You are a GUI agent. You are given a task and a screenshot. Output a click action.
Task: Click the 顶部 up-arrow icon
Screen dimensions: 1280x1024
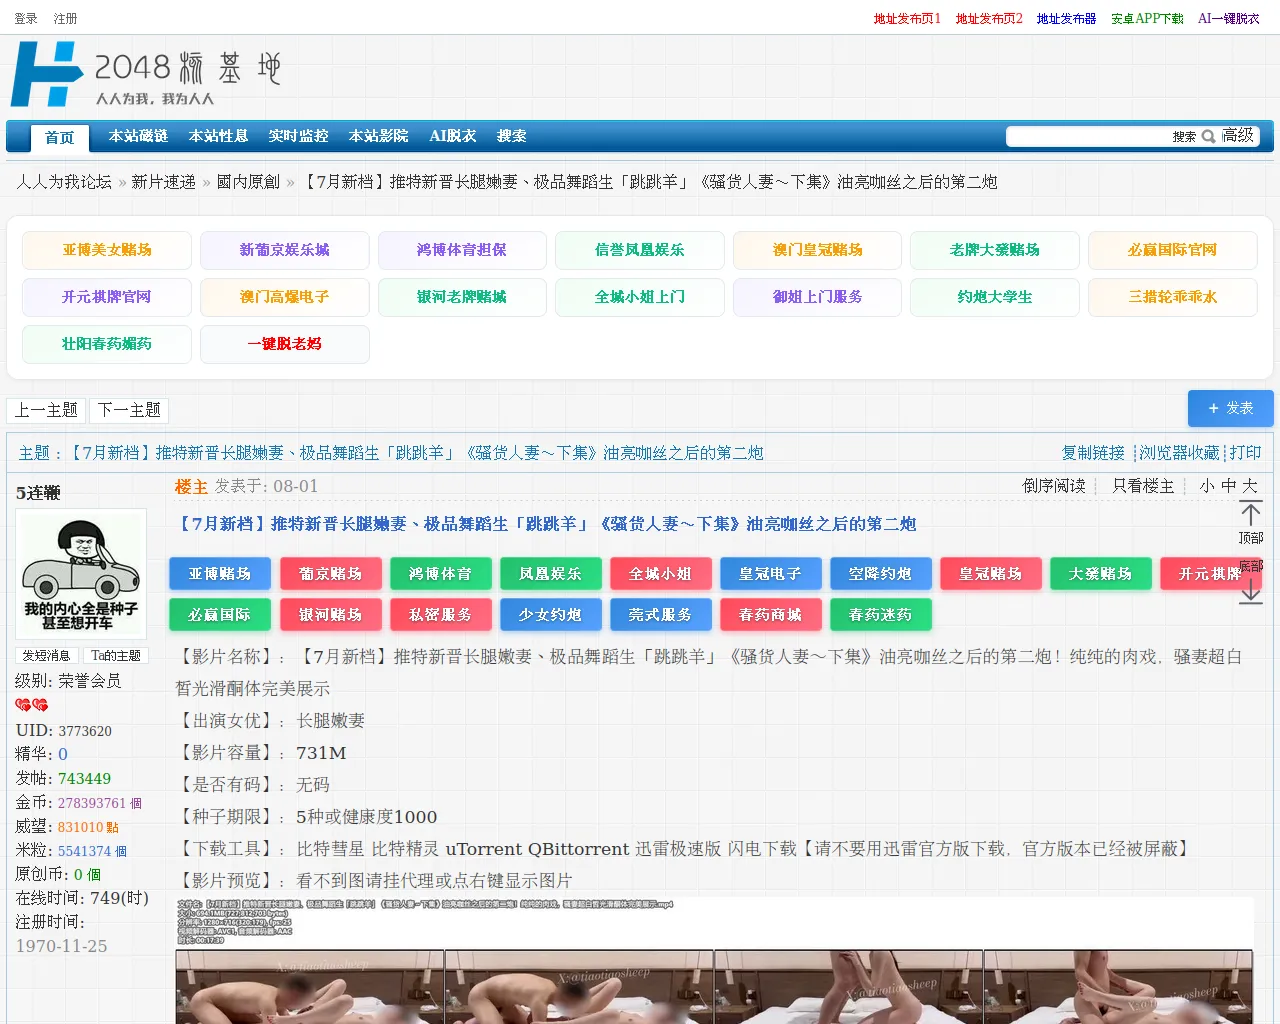1250,515
